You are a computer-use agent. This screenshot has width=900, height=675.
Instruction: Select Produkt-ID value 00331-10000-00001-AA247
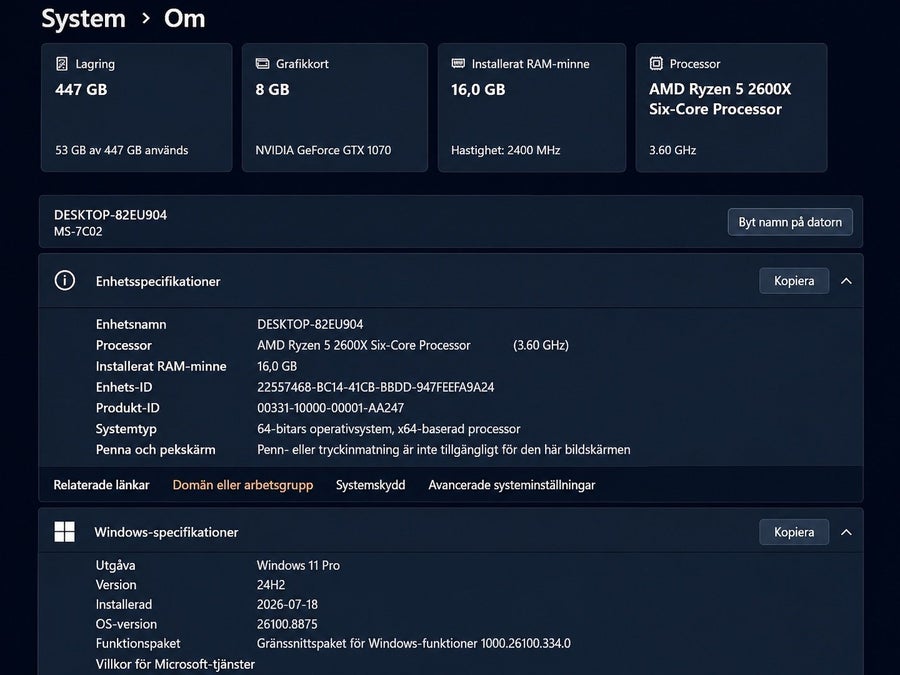tap(331, 408)
